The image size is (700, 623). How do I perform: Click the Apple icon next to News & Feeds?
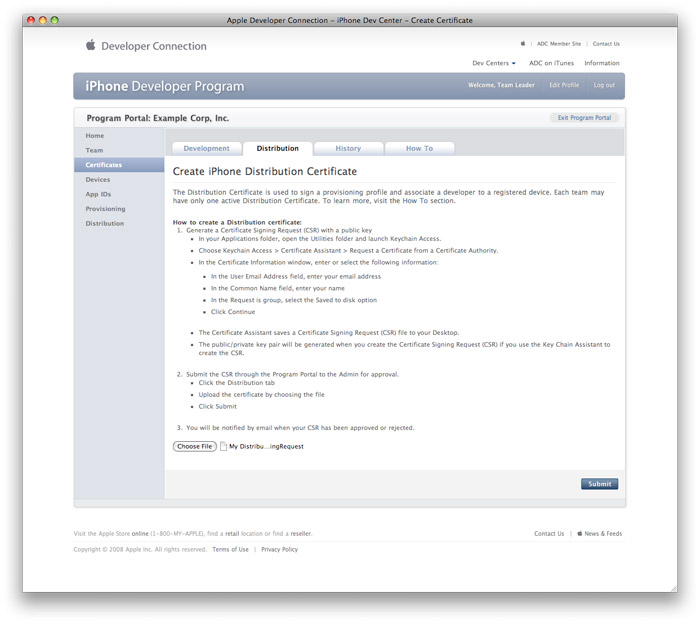579,533
